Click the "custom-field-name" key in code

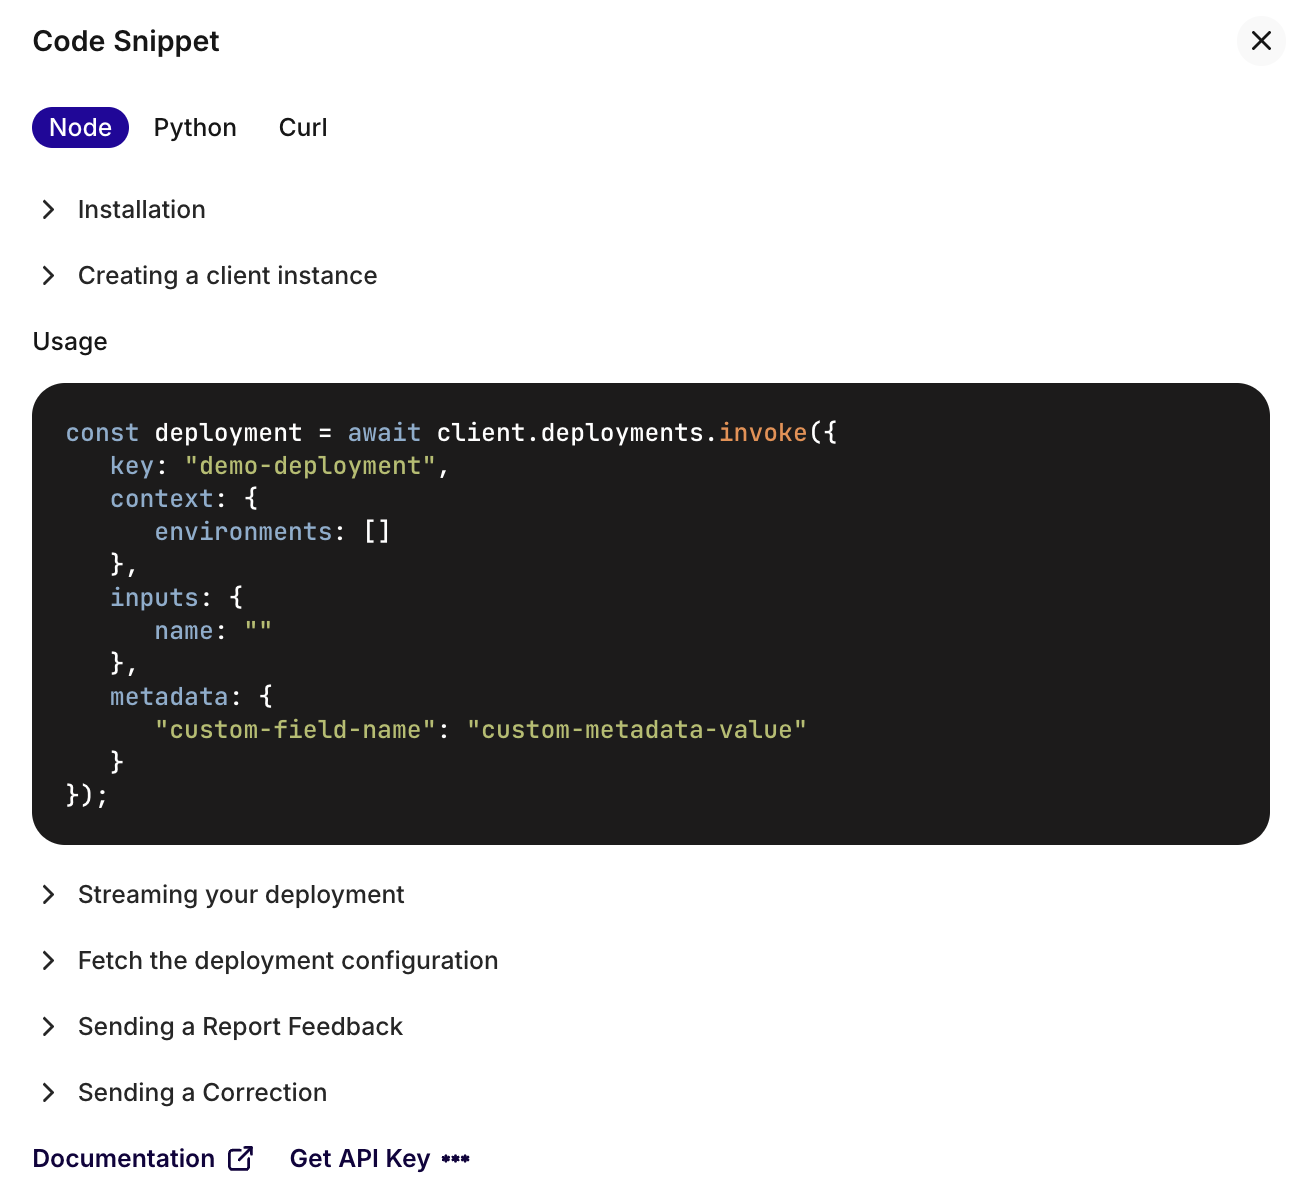[x=295, y=730]
